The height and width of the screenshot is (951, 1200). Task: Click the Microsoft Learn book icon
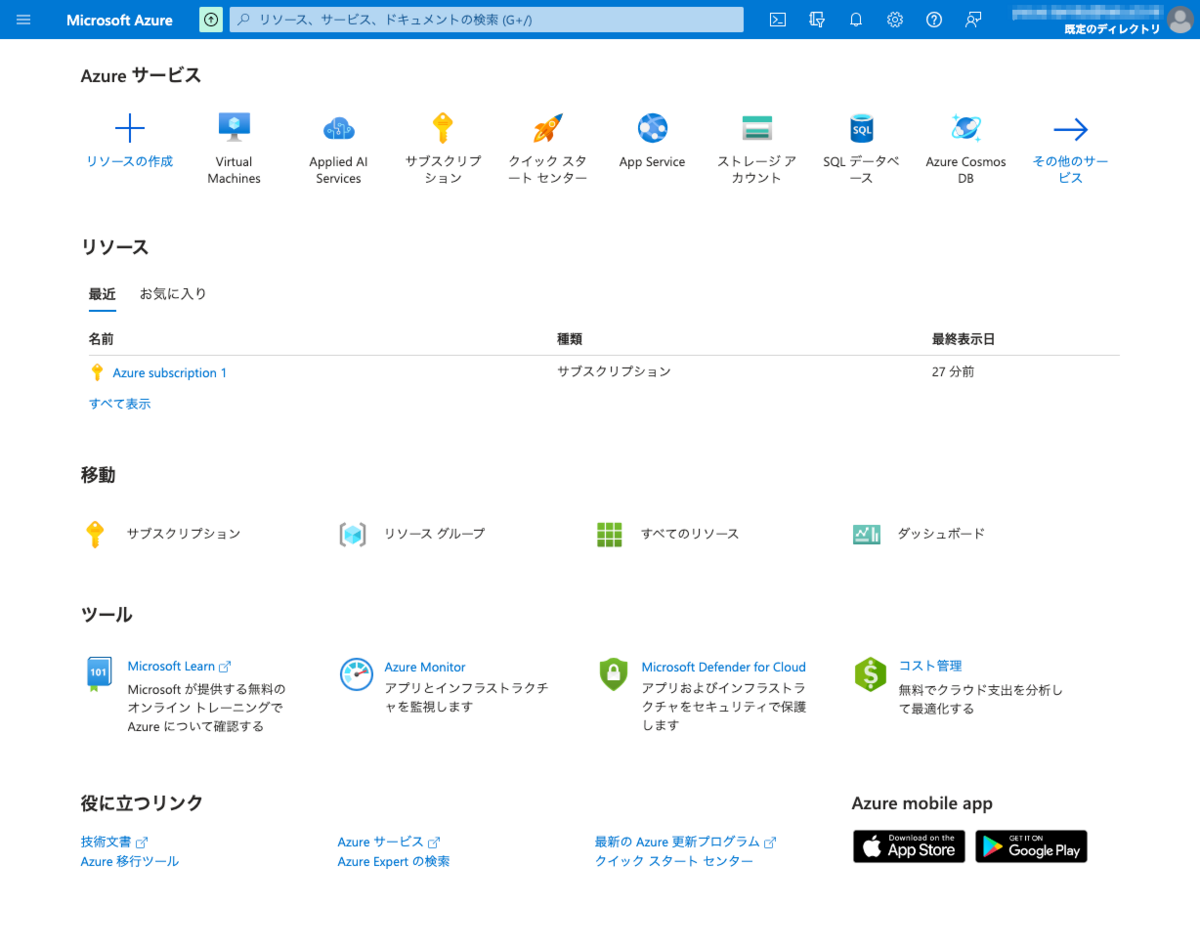pos(98,674)
